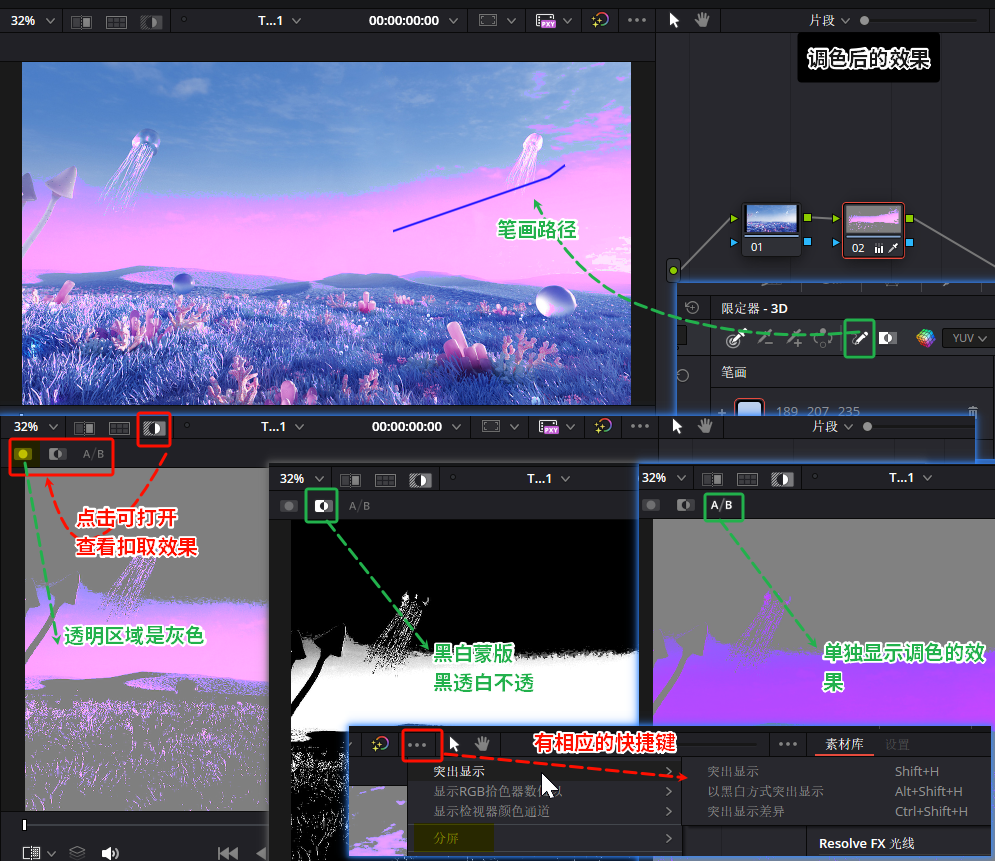This screenshot has height=861, width=995.
Task: Select the picker subtract tool
Action: point(766,338)
